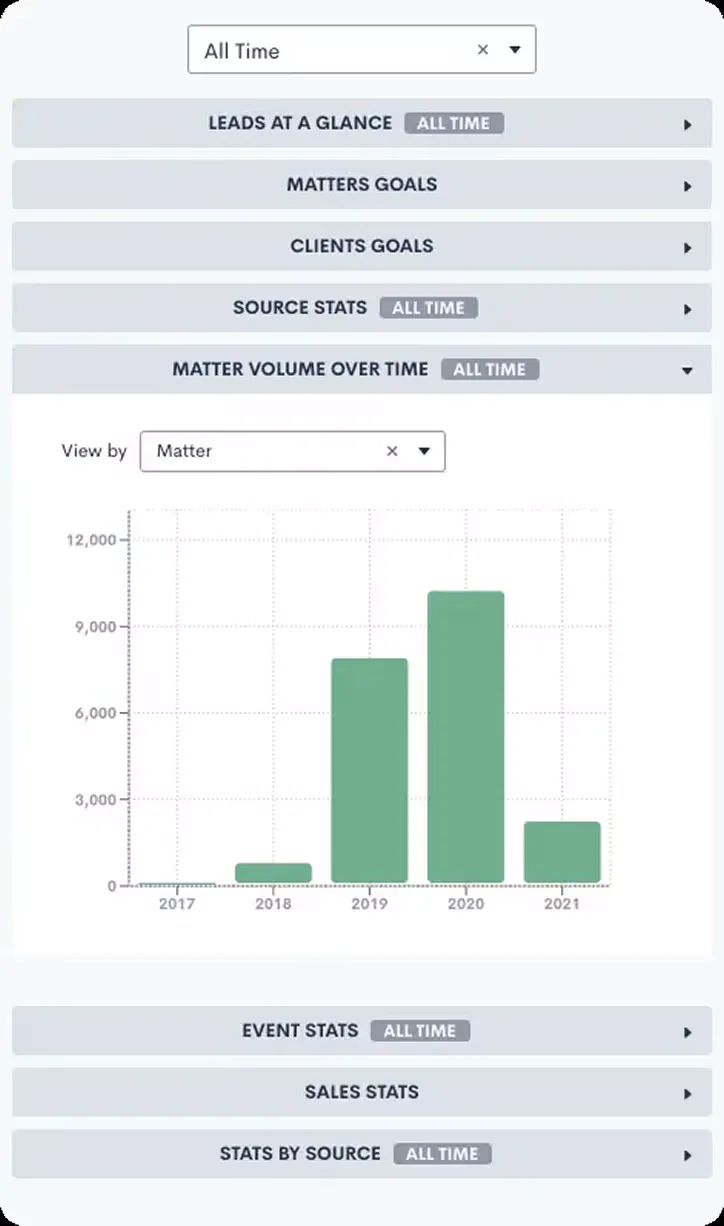Click inside the All Time input field
Viewport: 724px width, 1226px height.
(300, 49)
